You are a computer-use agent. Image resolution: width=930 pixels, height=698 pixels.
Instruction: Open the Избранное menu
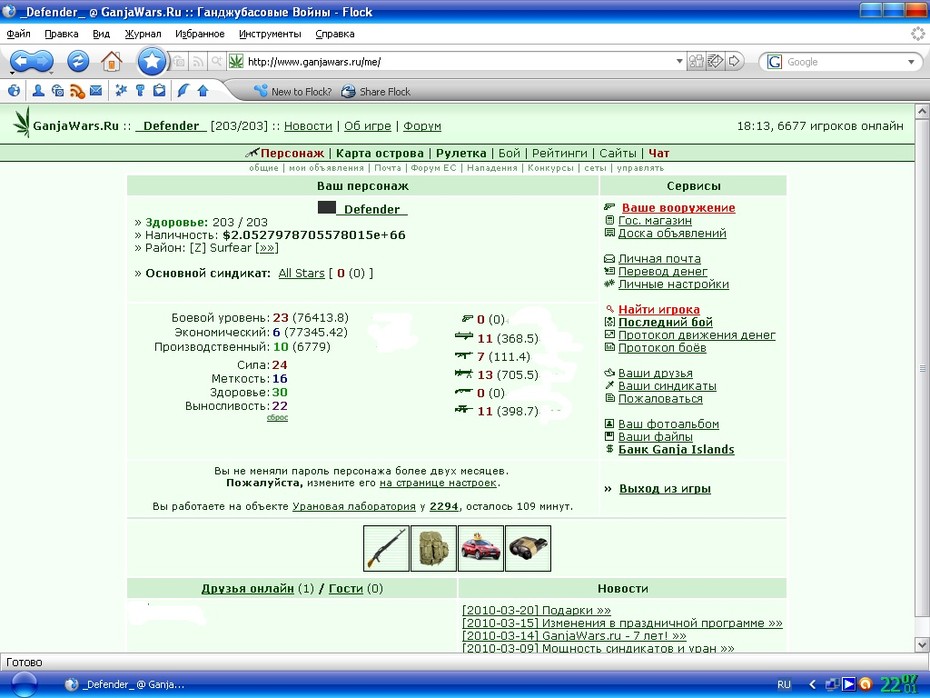(x=200, y=34)
